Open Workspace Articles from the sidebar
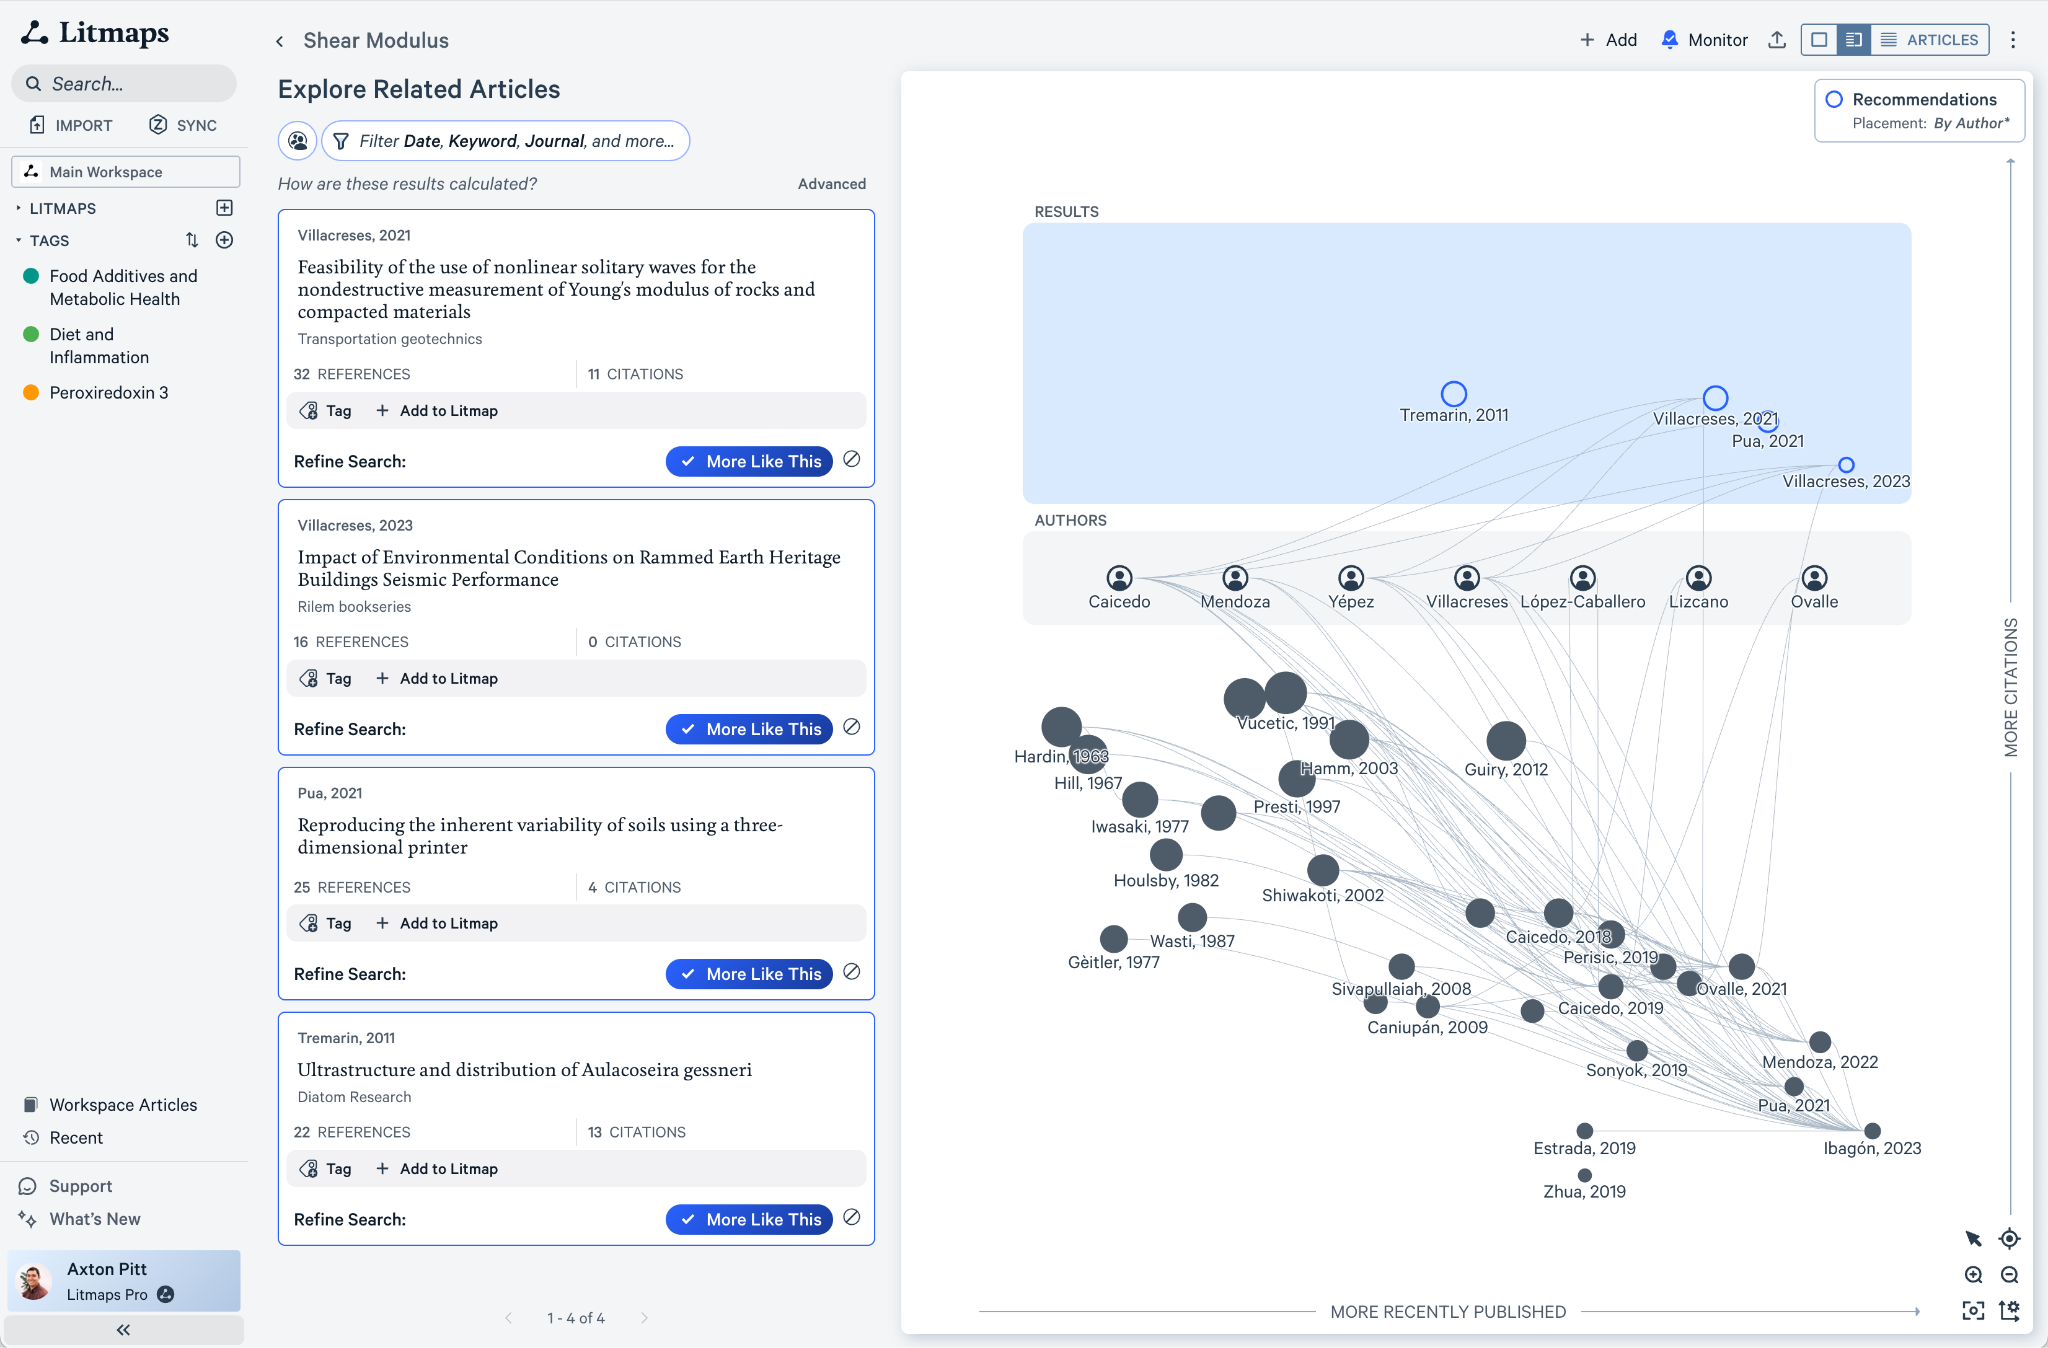The height and width of the screenshot is (1348, 2048). (123, 1105)
